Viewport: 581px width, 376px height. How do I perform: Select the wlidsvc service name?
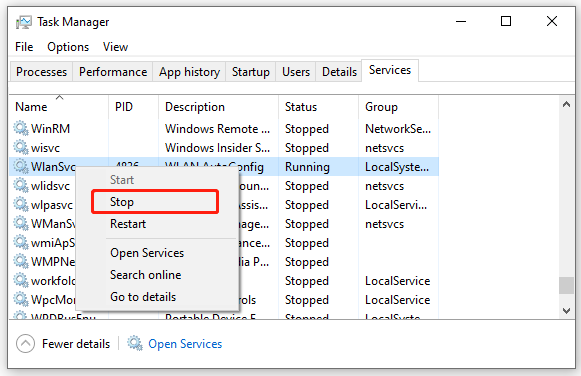50,186
